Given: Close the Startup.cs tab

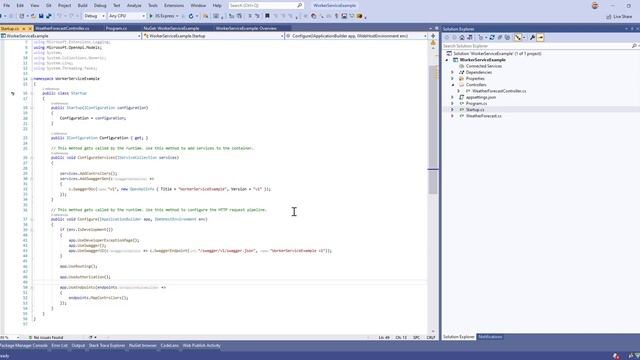Looking at the screenshot, I should point(30,29).
